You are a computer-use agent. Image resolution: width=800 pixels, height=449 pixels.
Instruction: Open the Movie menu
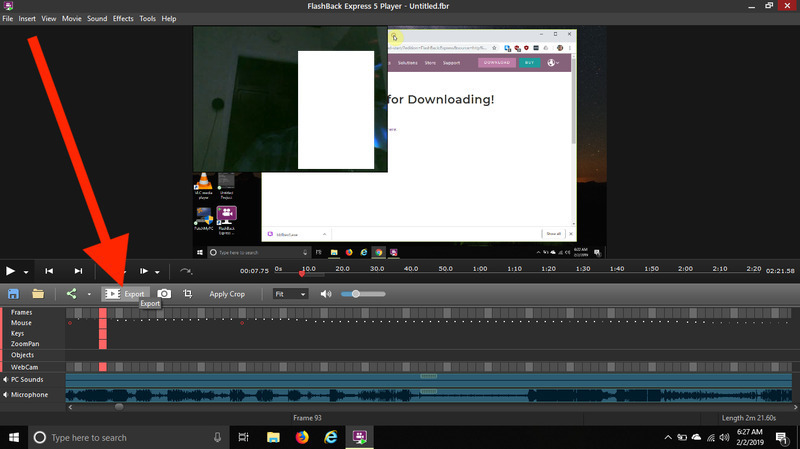(x=72, y=18)
